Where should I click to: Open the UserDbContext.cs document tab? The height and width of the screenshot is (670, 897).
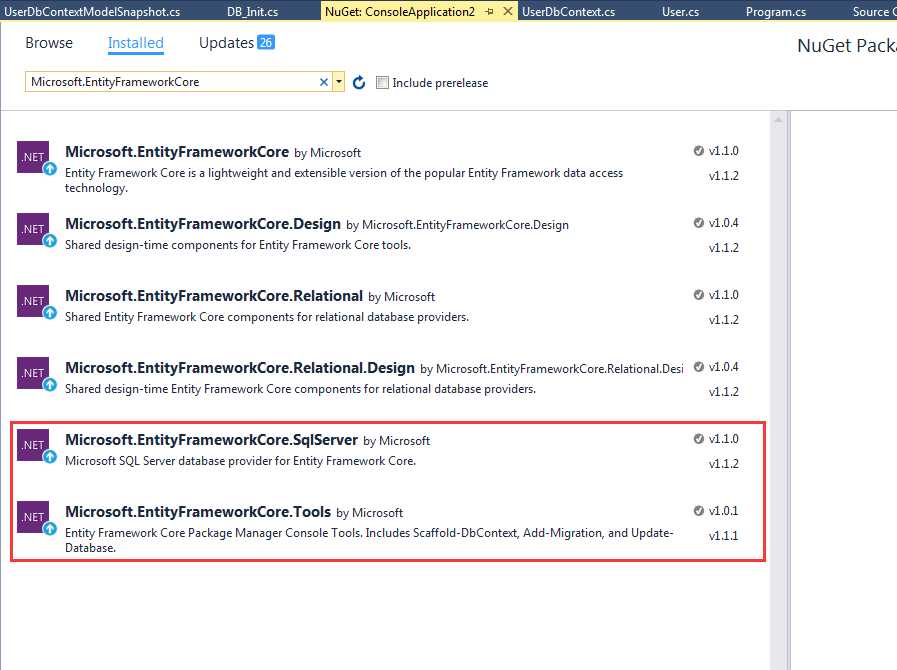(569, 11)
